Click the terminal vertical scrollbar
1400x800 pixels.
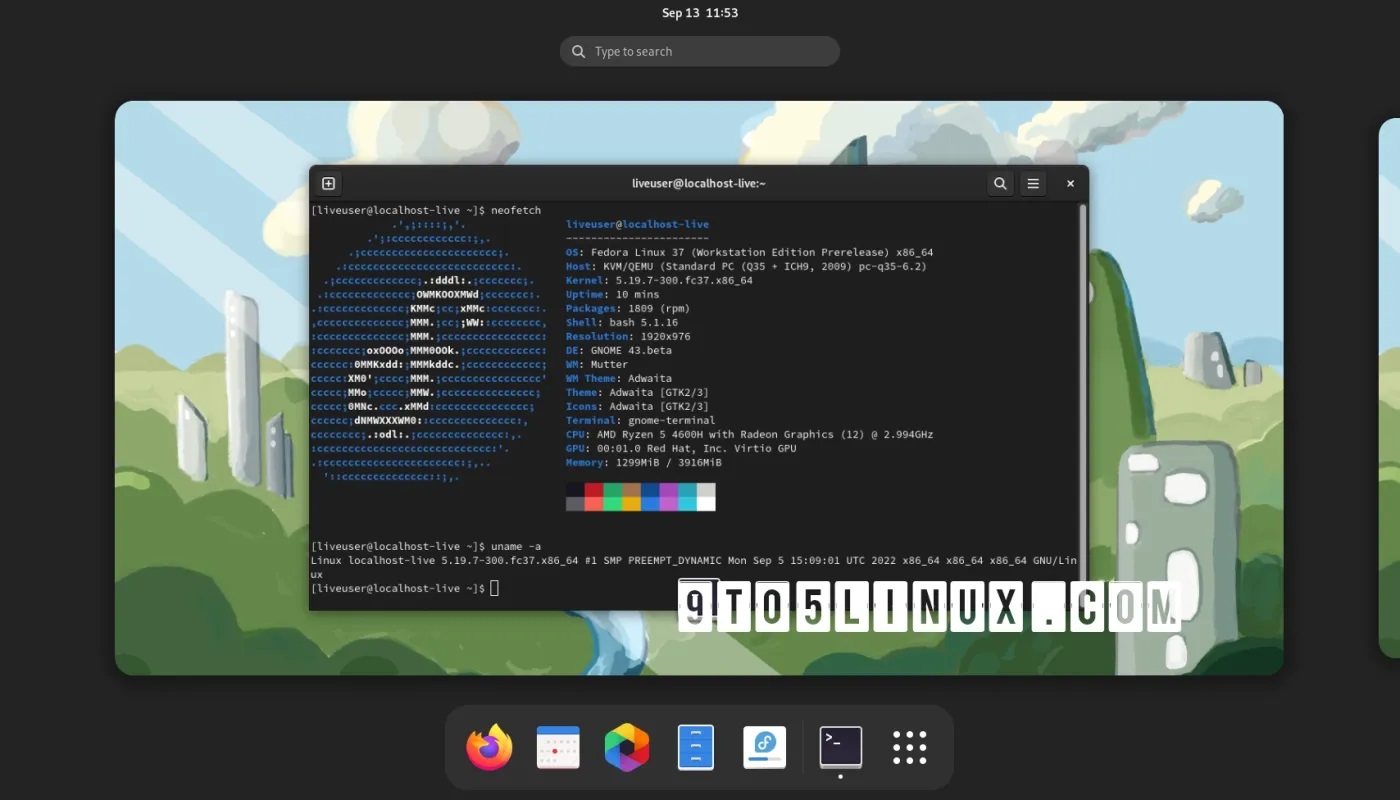pos(1082,400)
